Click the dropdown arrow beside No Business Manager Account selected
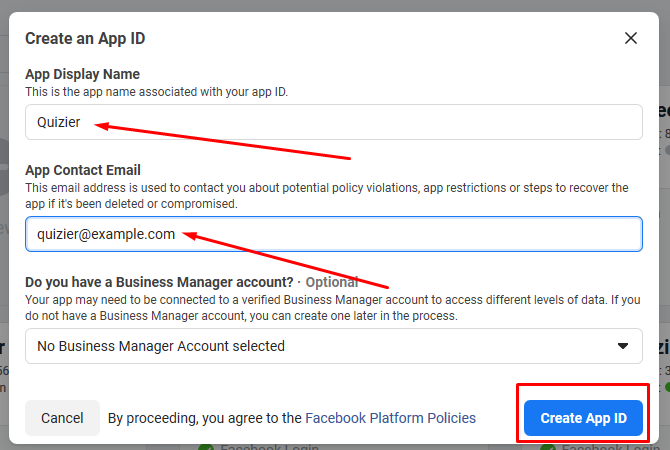Screen dimensions: 670x450 click(x=623, y=346)
